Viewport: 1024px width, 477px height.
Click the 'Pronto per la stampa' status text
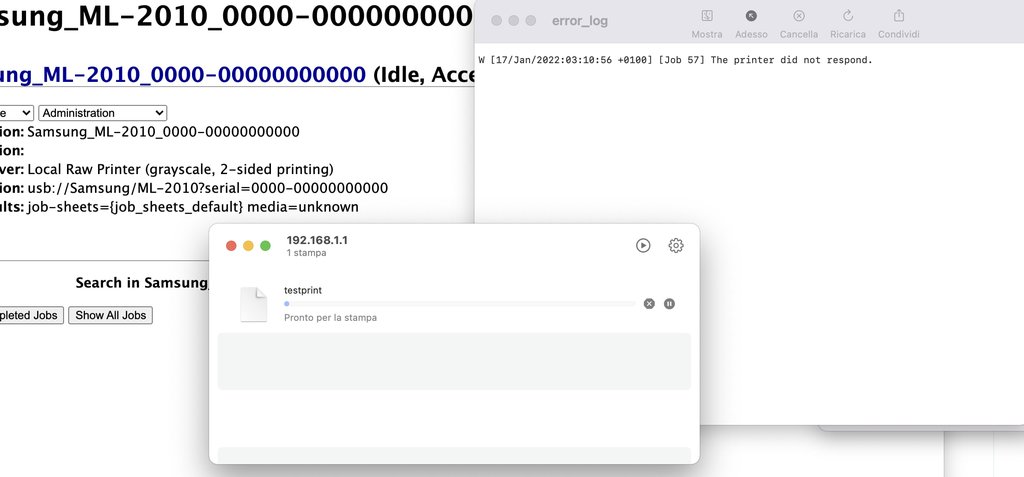(x=330, y=318)
